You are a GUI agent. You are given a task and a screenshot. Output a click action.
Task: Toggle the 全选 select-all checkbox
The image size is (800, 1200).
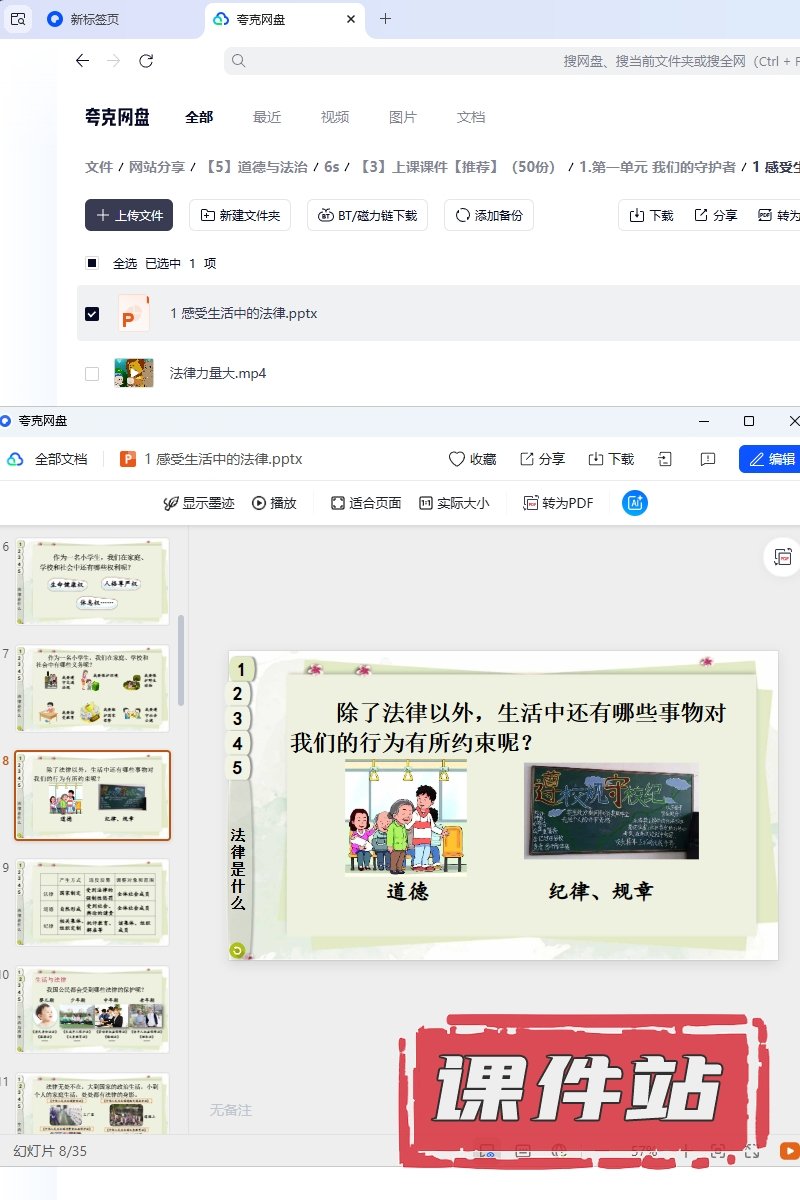point(92,263)
